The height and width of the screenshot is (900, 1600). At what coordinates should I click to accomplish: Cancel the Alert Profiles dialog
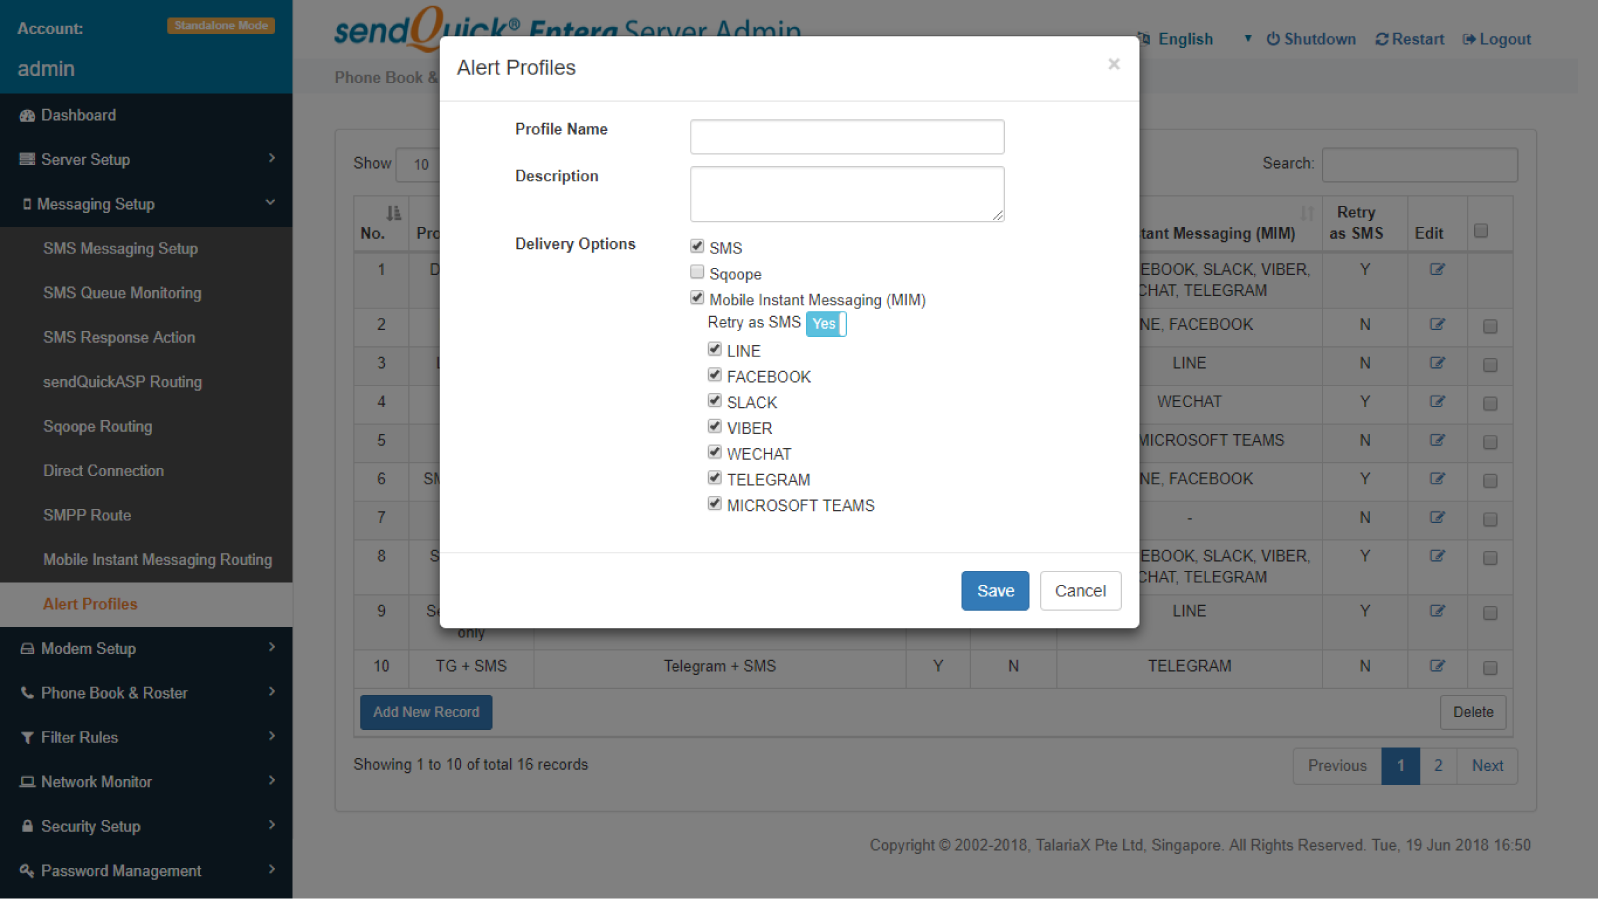(1080, 591)
